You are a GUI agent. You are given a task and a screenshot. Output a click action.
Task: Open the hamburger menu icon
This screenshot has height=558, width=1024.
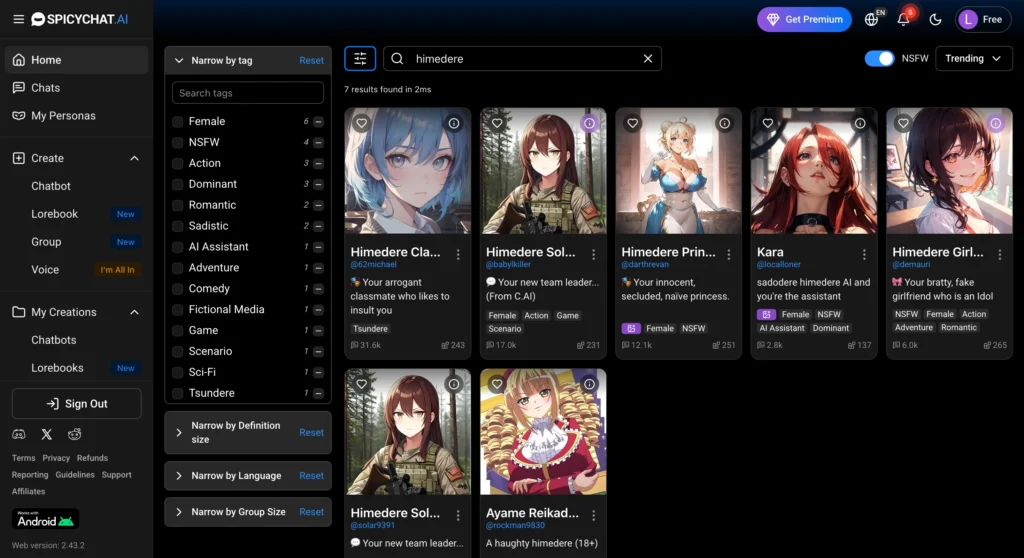(x=18, y=19)
